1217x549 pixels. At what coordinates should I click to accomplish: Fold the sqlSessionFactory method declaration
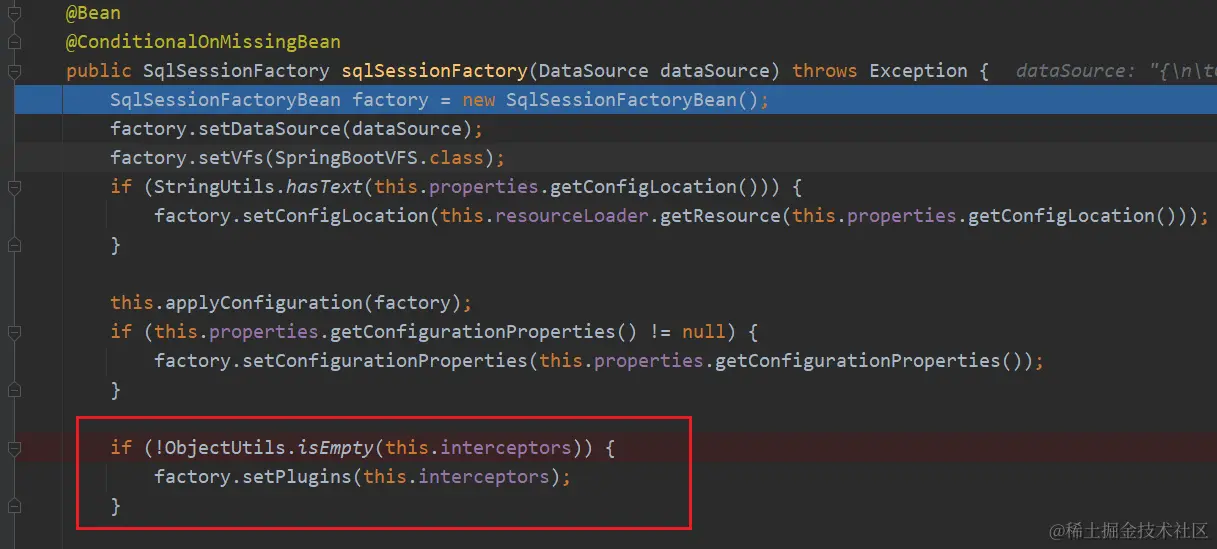tap(13, 71)
